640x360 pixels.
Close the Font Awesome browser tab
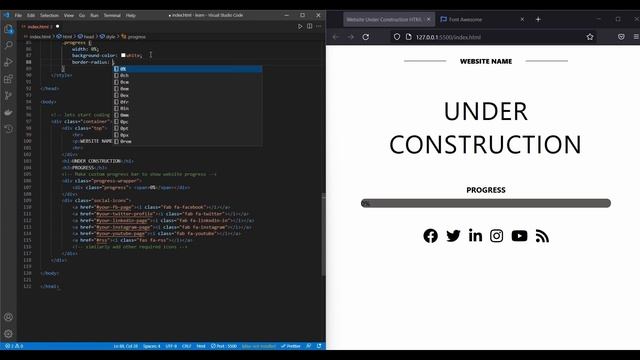point(522,19)
